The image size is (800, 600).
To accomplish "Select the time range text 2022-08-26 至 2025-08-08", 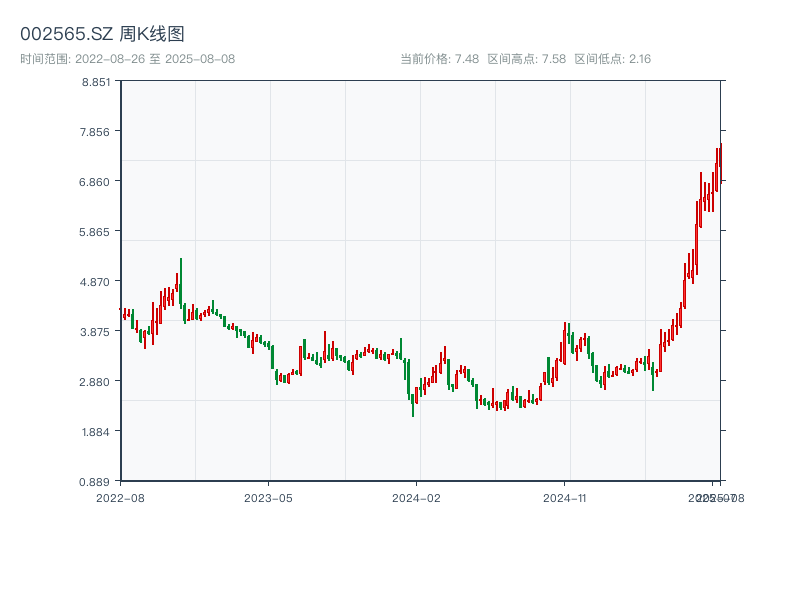I will tap(155, 59).
